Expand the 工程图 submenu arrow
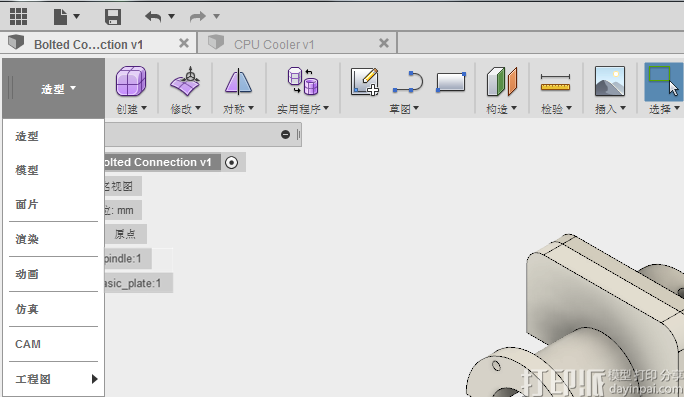Image resolution: width=684 pixels, height=397 pixels. (94, 379)
